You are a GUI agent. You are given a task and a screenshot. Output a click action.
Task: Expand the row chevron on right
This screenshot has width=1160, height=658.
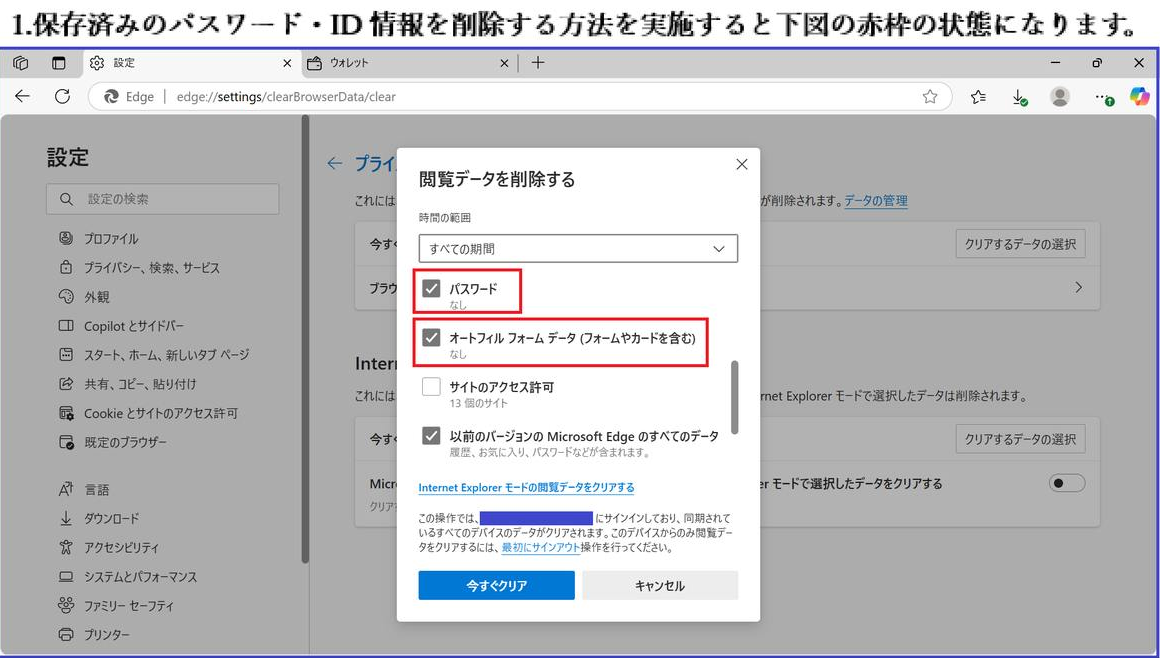click(1078, 287)
